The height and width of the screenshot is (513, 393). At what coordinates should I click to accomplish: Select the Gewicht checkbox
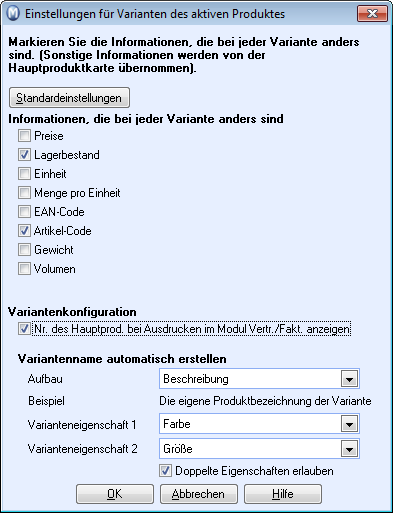tap(24, 250)
